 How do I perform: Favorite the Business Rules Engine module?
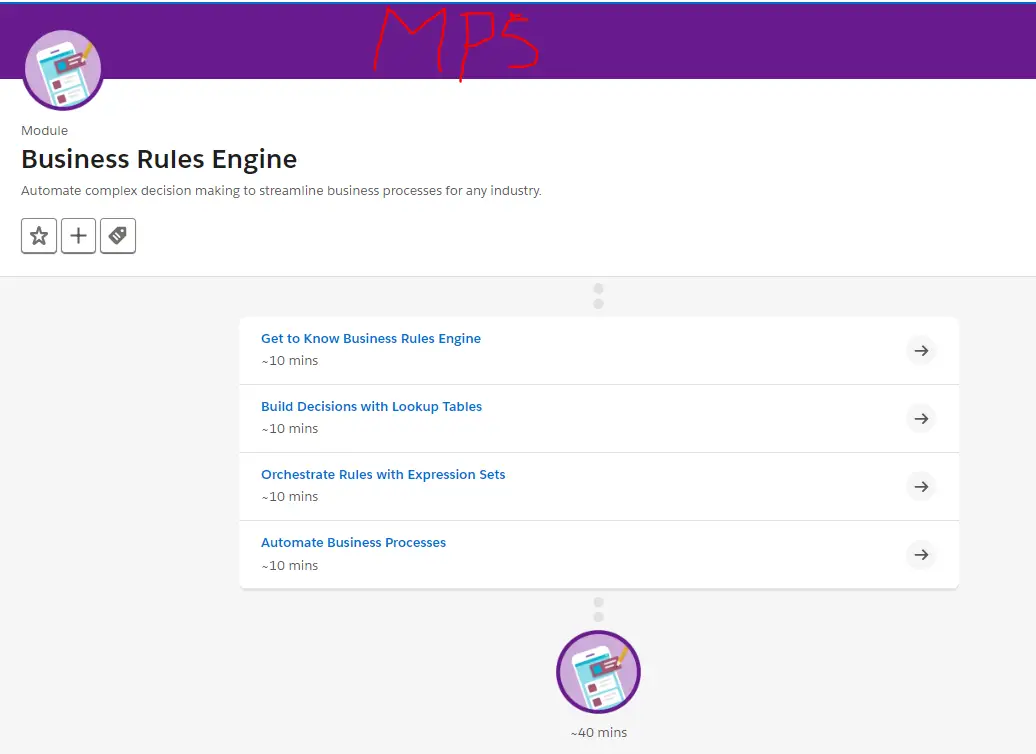click(38, 236)
